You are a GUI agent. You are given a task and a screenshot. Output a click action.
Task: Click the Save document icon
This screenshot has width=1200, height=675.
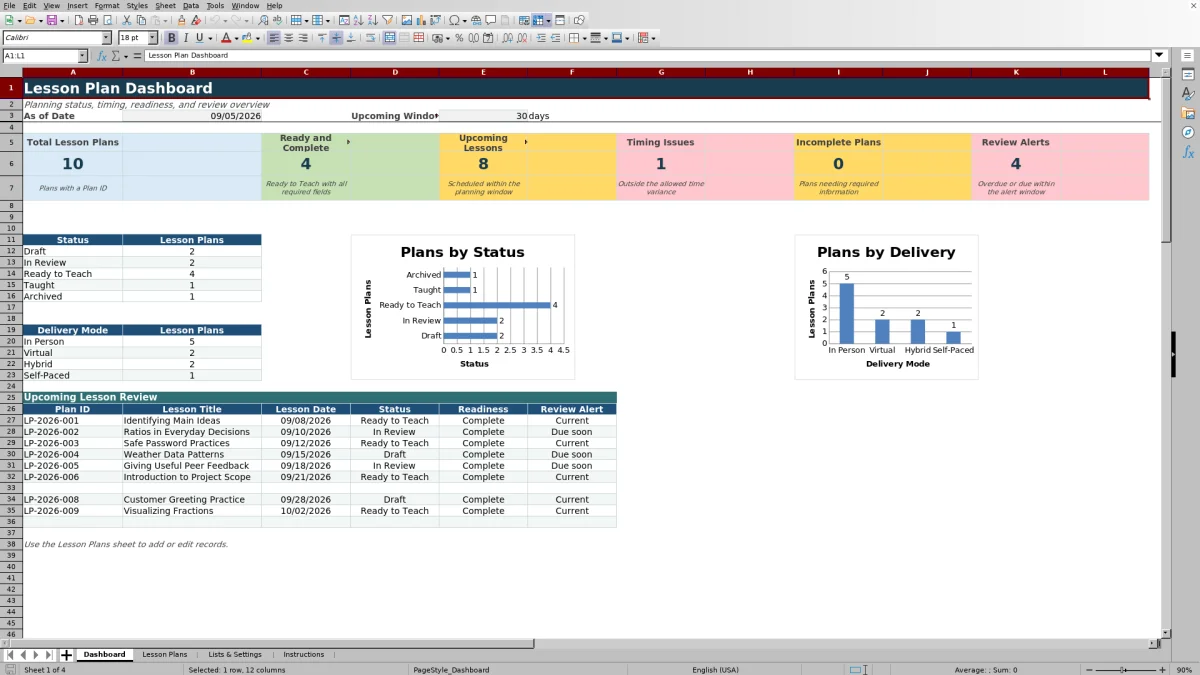pyautogui.click(x=50, y=20)
